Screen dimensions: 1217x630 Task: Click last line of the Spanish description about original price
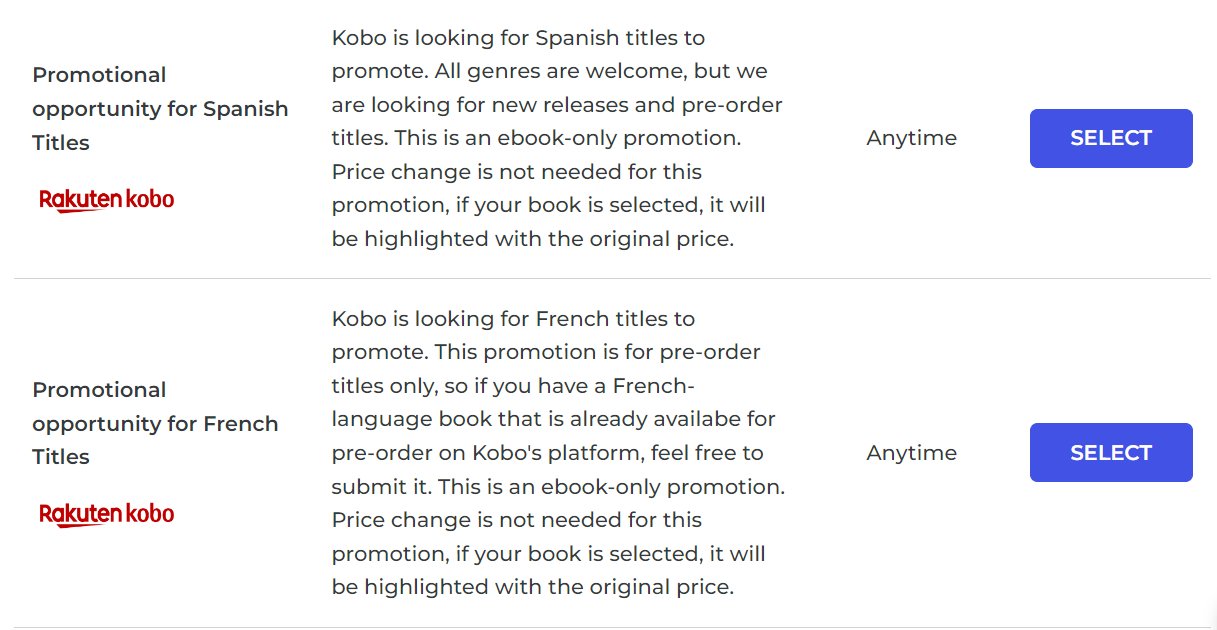(533, 239)
